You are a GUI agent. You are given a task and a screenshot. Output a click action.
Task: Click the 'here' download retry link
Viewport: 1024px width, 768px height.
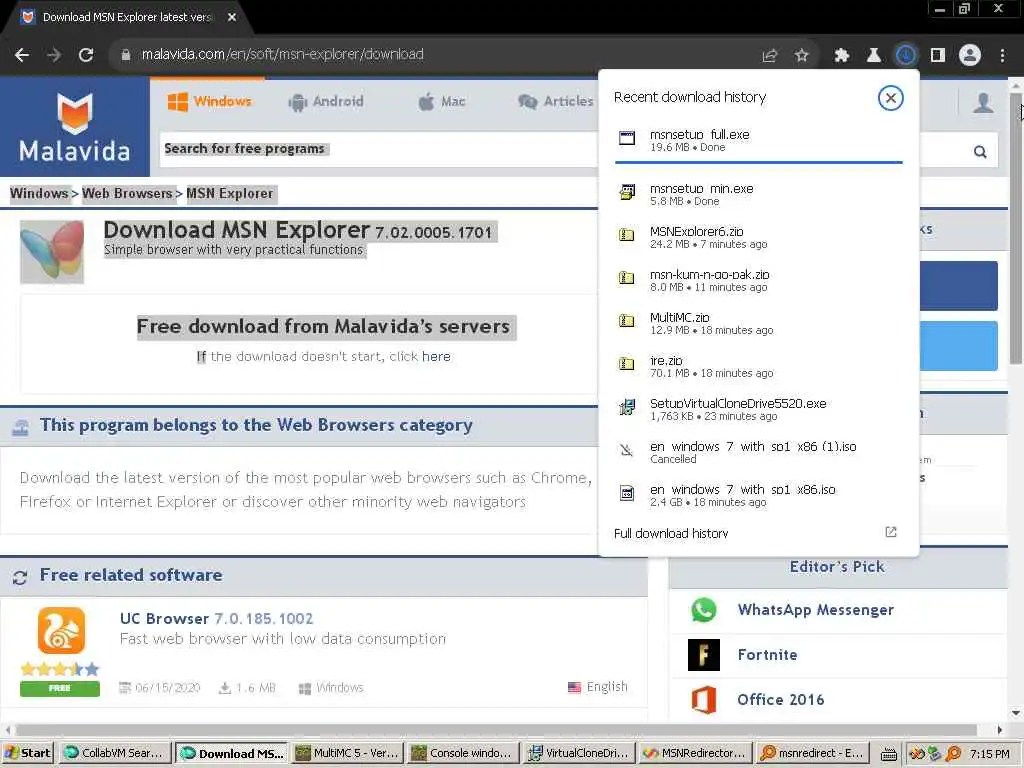[x=436, y=357]
